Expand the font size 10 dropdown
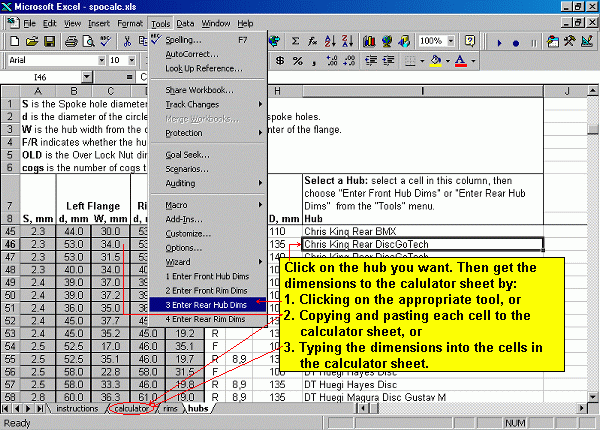Image resolution: width=600 pixels, height=430 pixels. coord(132,60)
